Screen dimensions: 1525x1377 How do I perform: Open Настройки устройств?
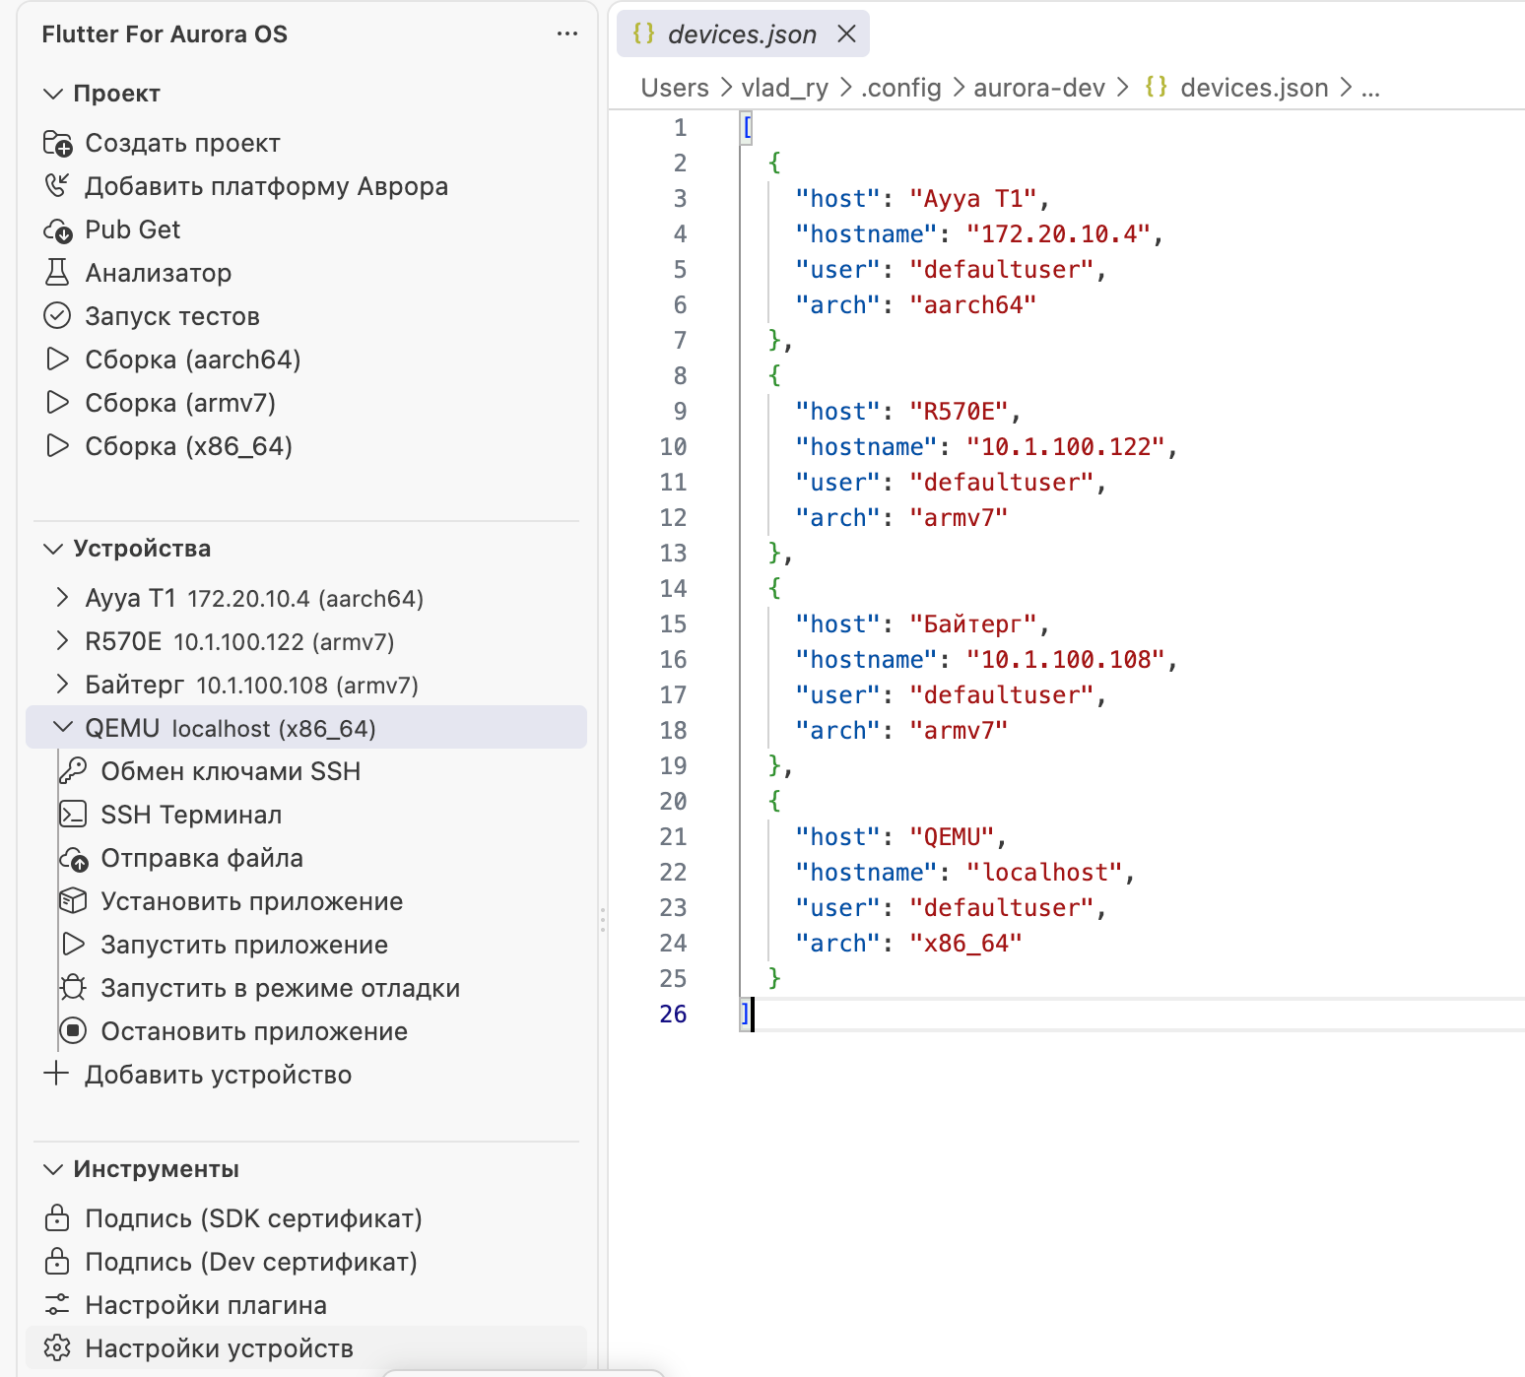(x=219, y=1349)
